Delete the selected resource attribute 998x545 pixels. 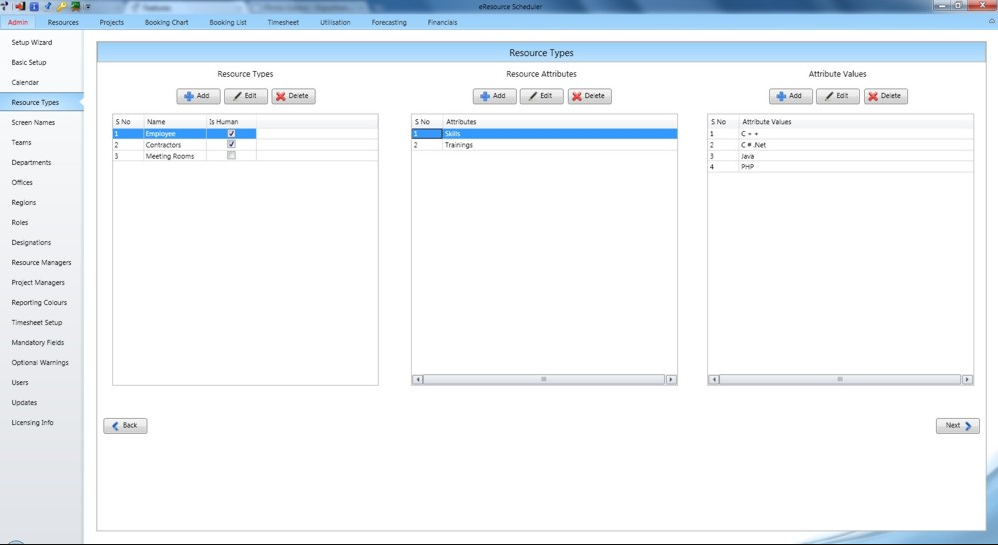pyautogui.click(x=589, y=96)
